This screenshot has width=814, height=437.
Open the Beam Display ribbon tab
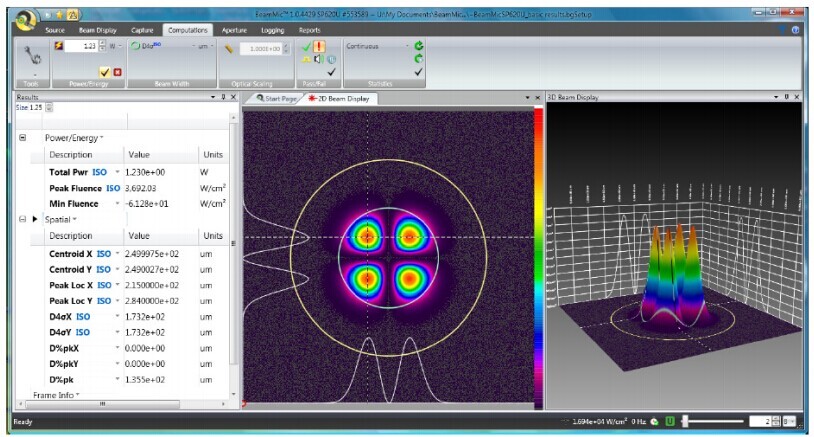(x=98, y=30)
